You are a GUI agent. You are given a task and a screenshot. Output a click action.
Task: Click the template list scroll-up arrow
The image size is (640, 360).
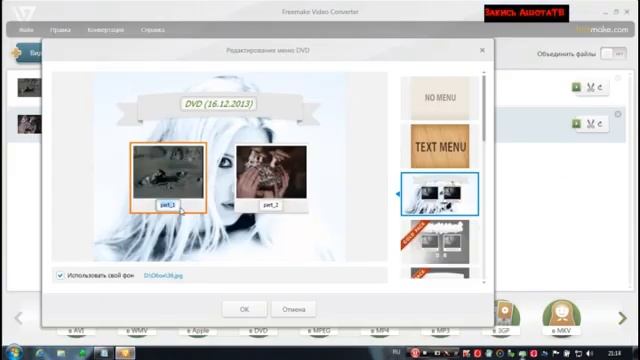pos(484,73)
